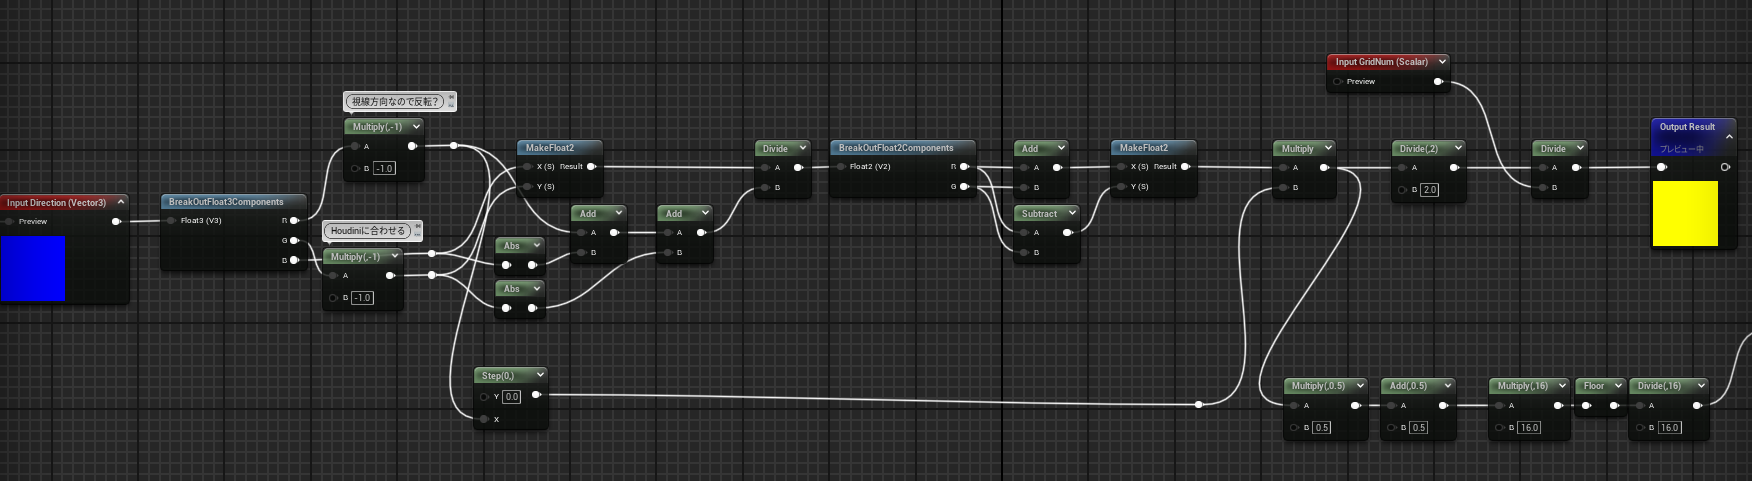Click the A input pin on the Divide(,2) node
The image size is (1752, 481).
pyautogui.click(x=1402, y=167)
